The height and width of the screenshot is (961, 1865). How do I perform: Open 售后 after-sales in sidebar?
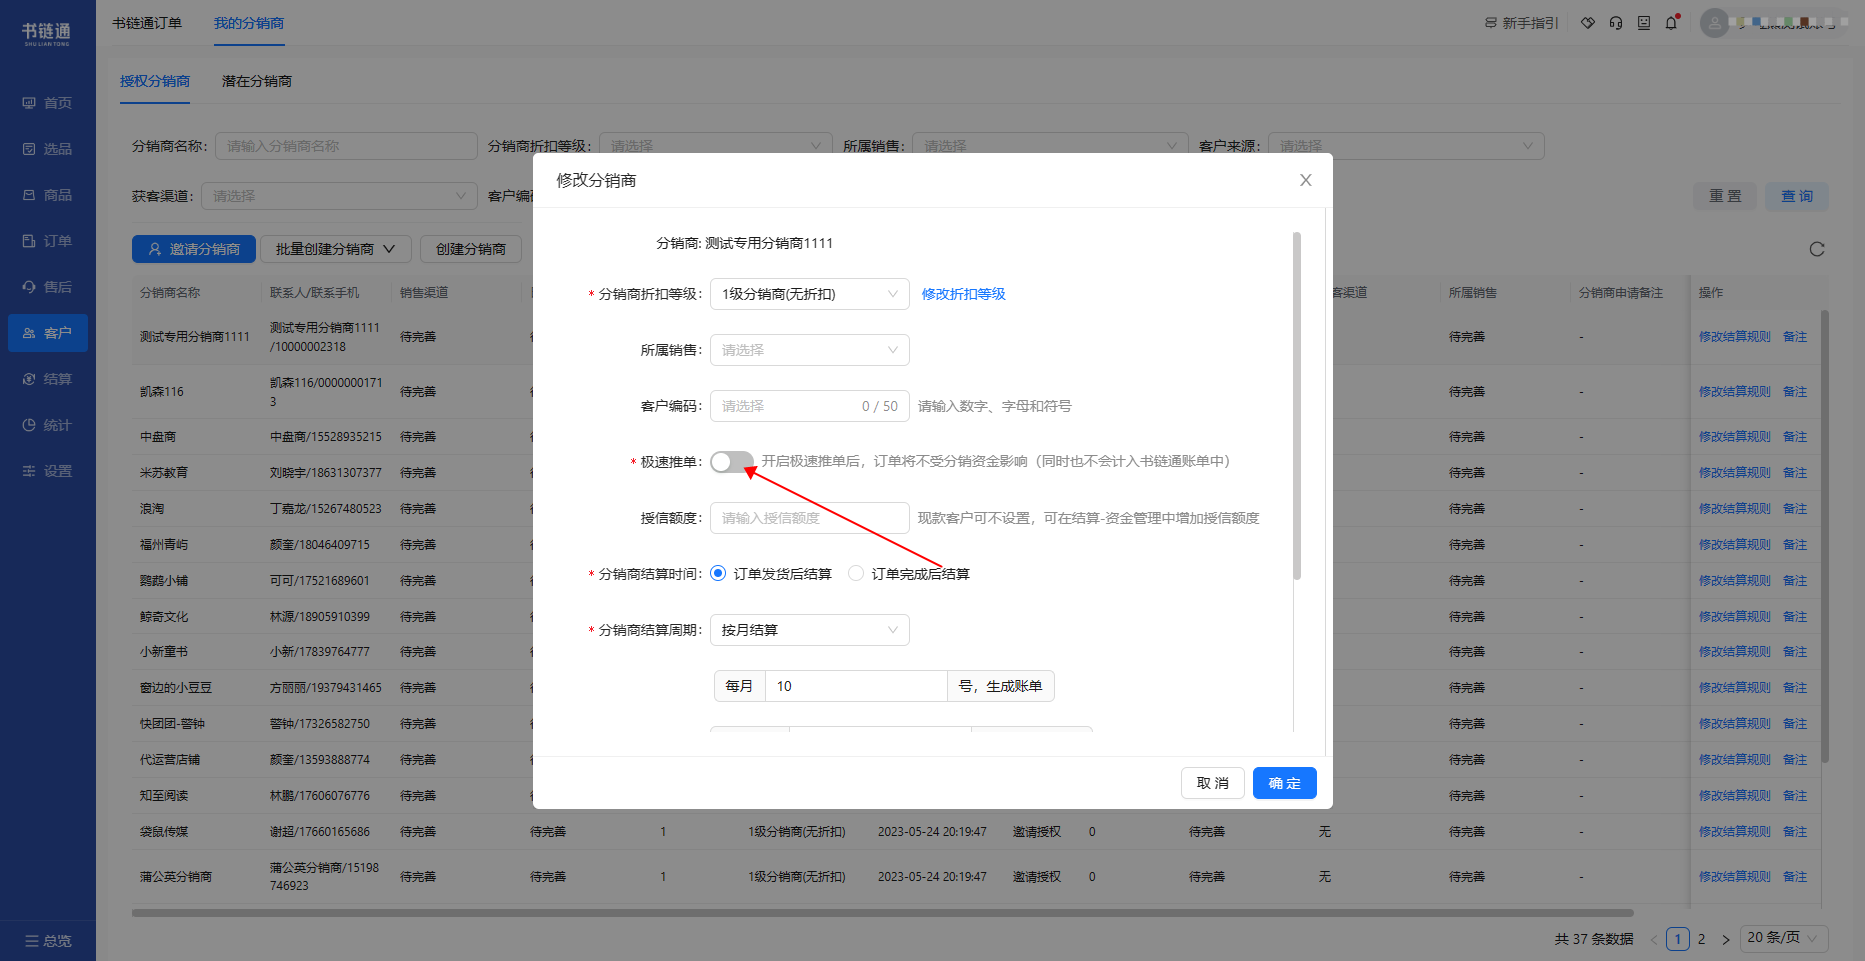(x=47, y=287)
